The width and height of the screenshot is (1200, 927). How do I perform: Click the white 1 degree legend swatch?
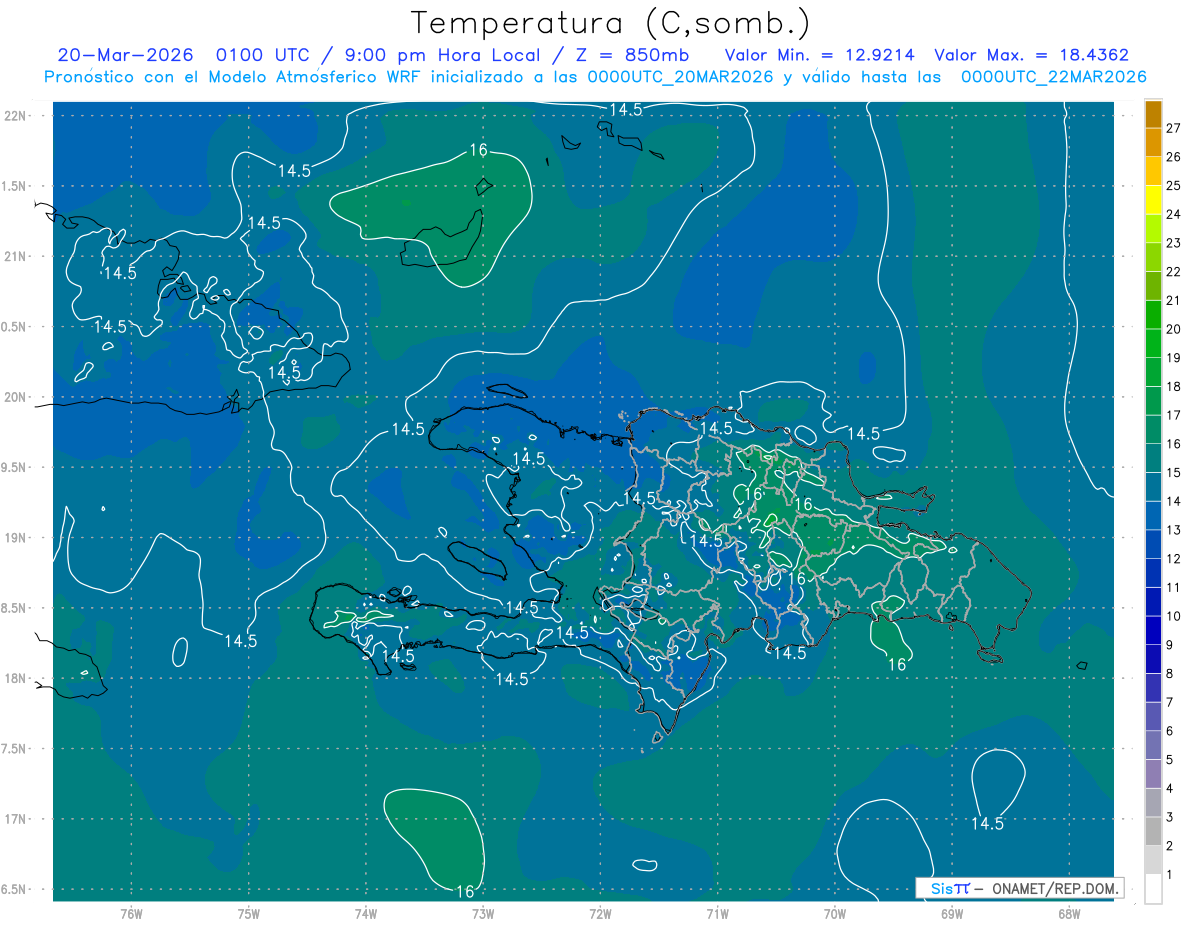1153,889
